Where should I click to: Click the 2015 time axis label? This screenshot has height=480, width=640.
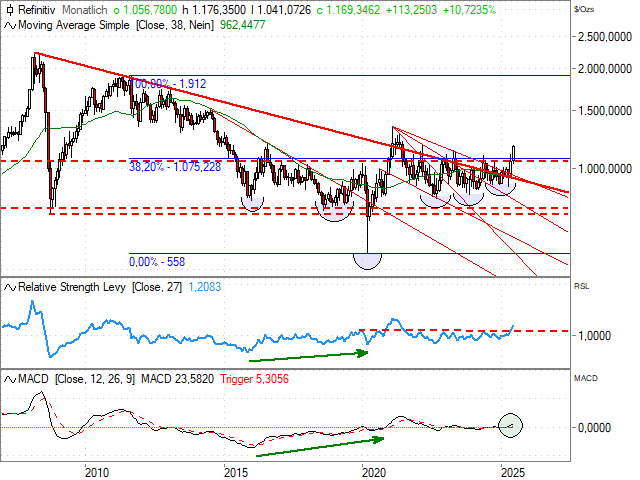pos(236,473)
